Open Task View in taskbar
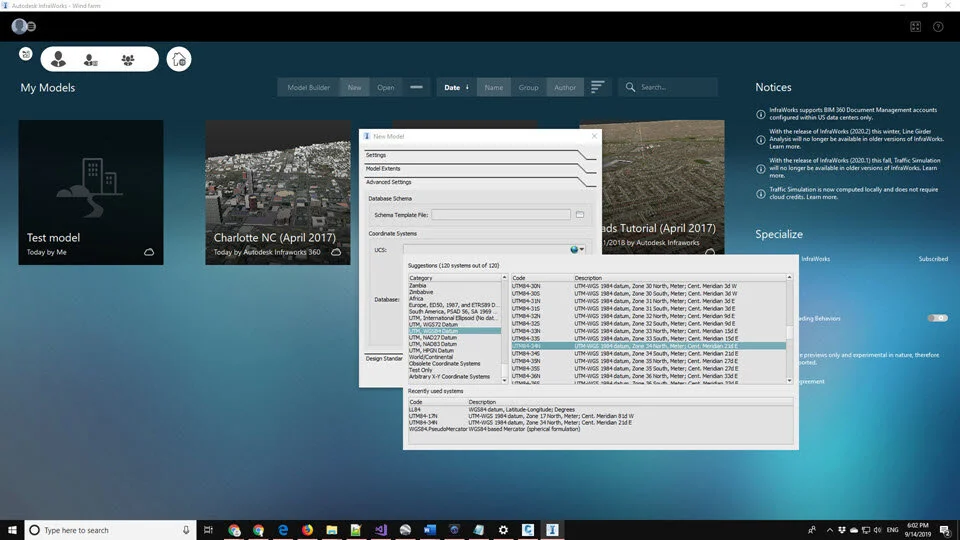Viewport: 960px width, 540px height. click(208, 530)
